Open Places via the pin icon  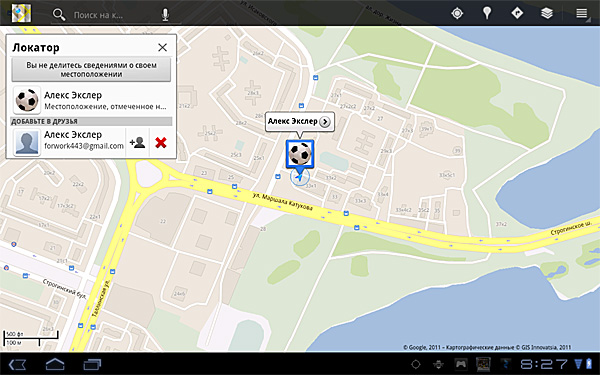(487, 13)
